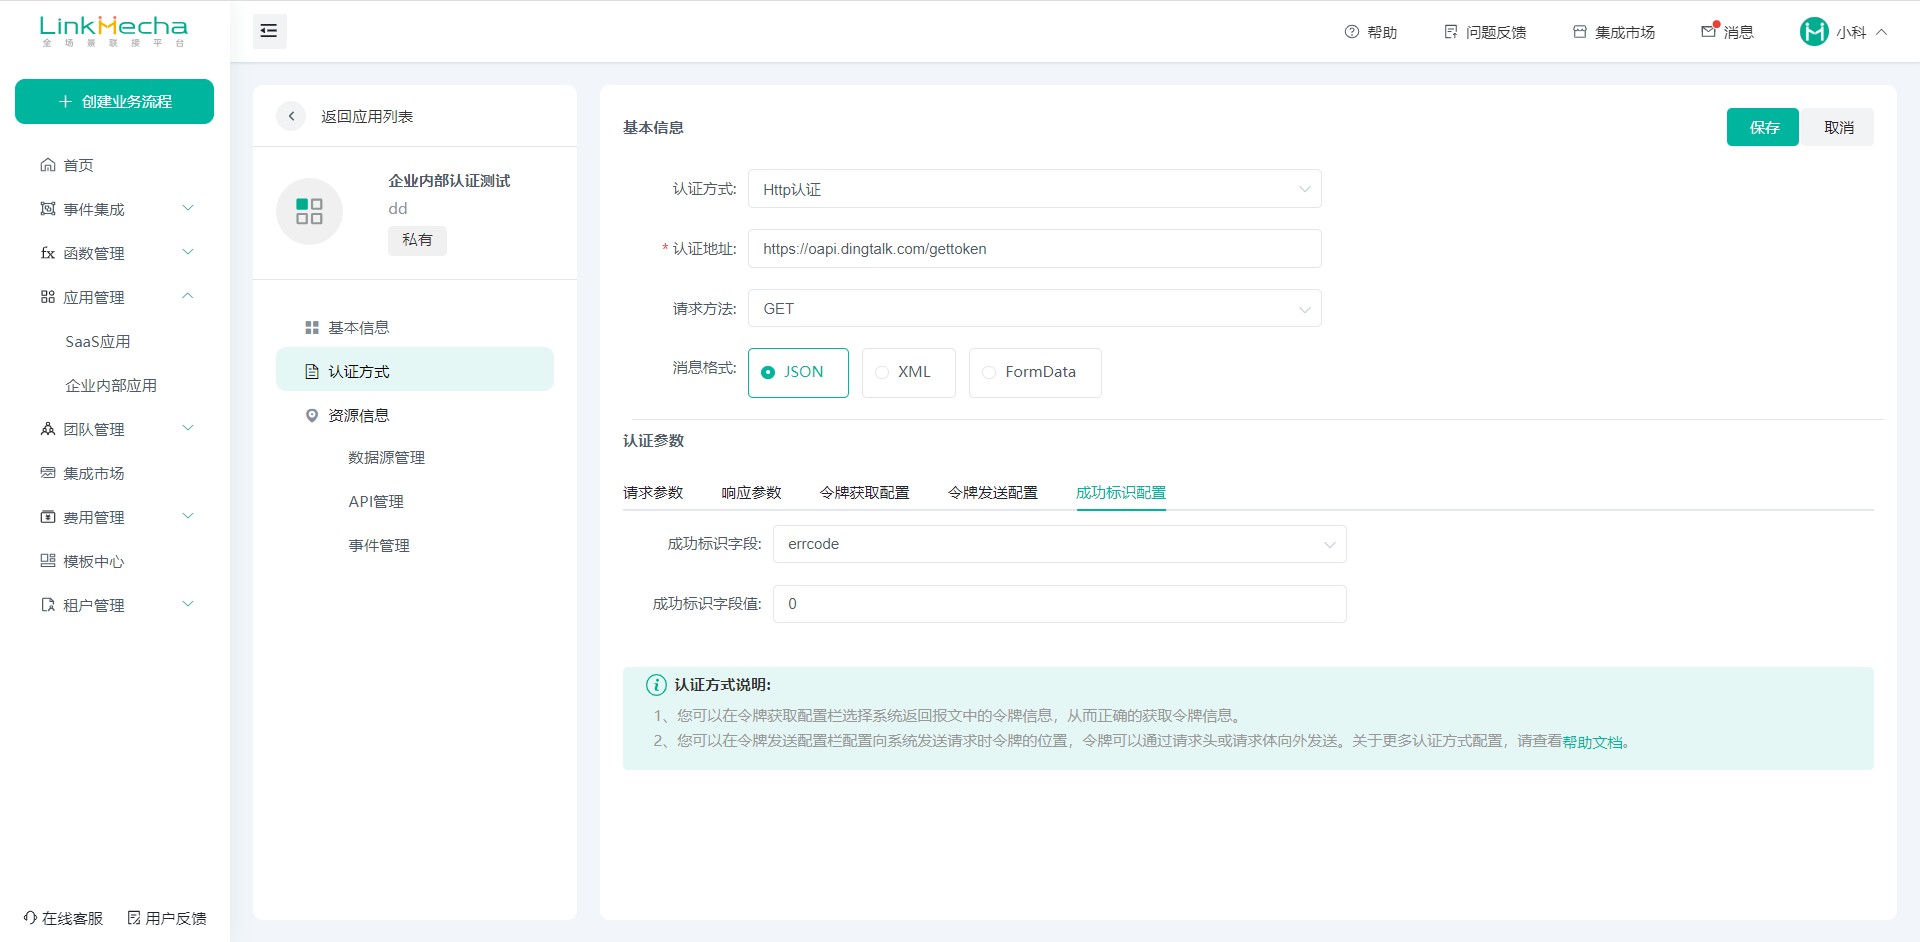Screen dimensions: 1920x942
Task: Open API管理 in resource info
Action: pos(376,501)
